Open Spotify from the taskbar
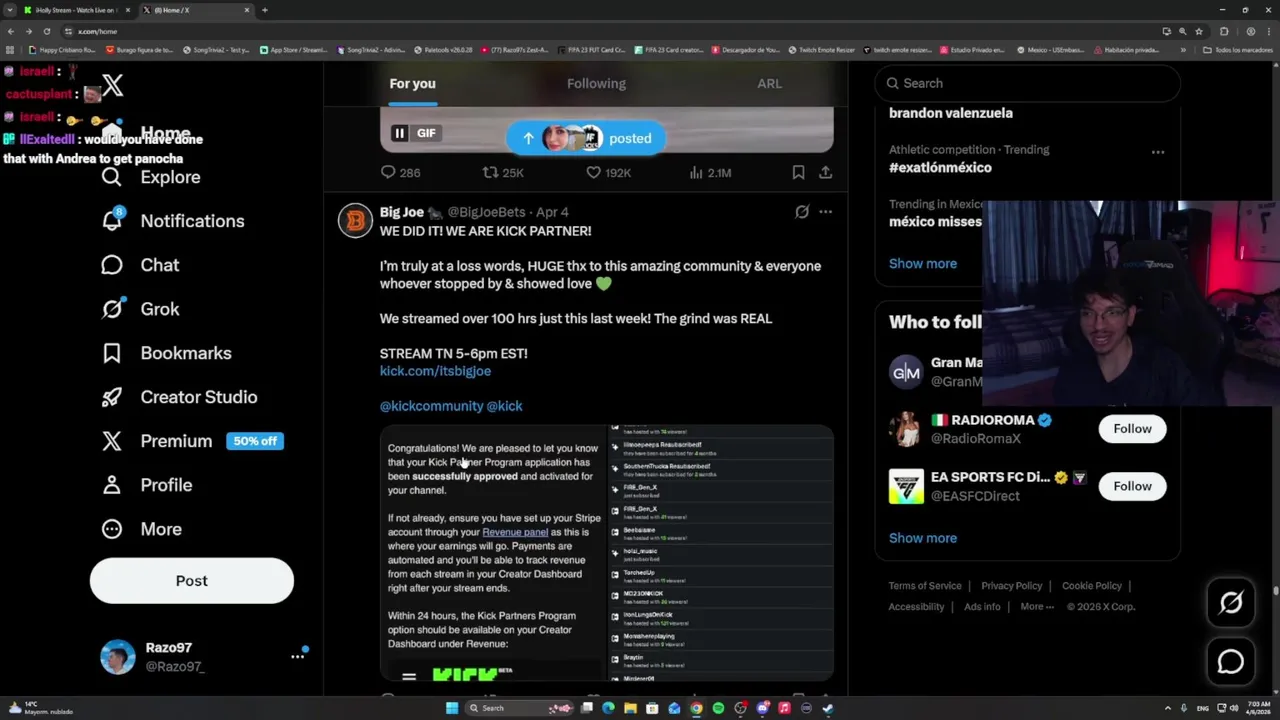 718,708
